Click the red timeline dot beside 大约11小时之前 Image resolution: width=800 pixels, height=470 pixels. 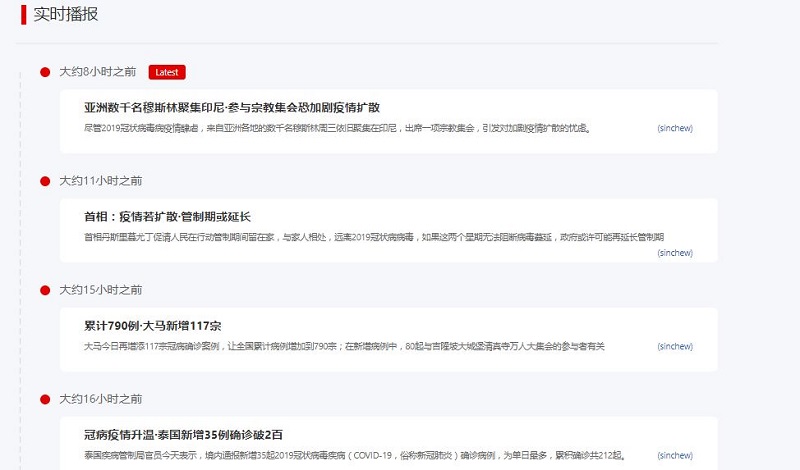45,181
